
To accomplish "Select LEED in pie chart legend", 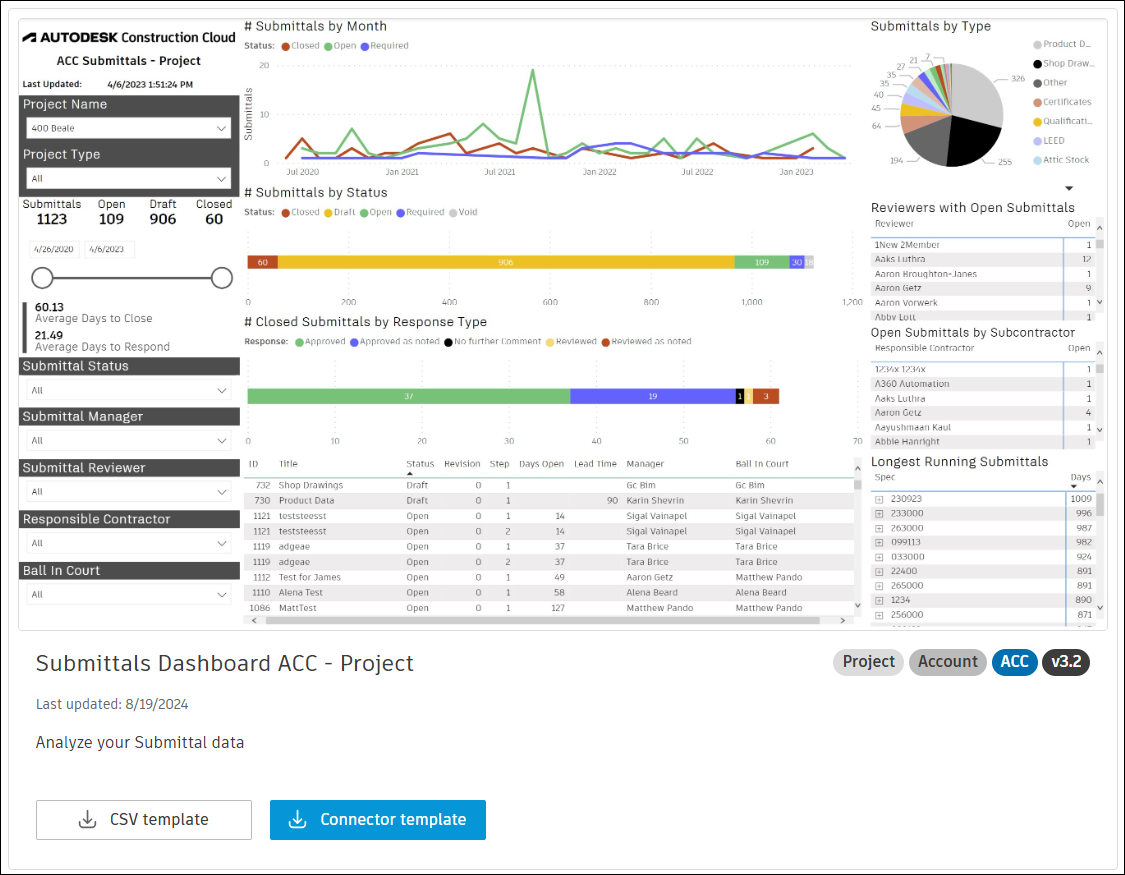I will pos(1049,141).
